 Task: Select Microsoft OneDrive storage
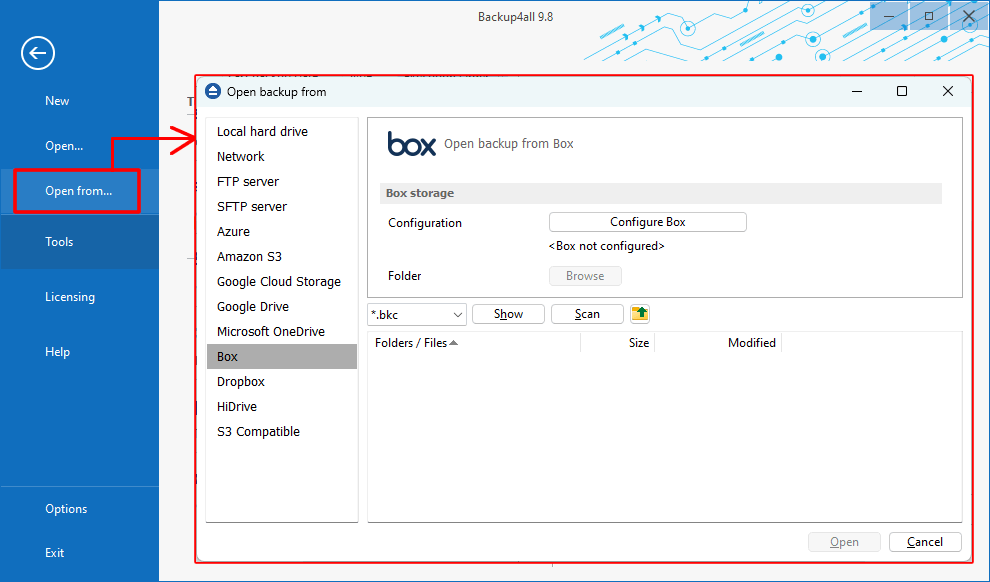click(270, 331)
